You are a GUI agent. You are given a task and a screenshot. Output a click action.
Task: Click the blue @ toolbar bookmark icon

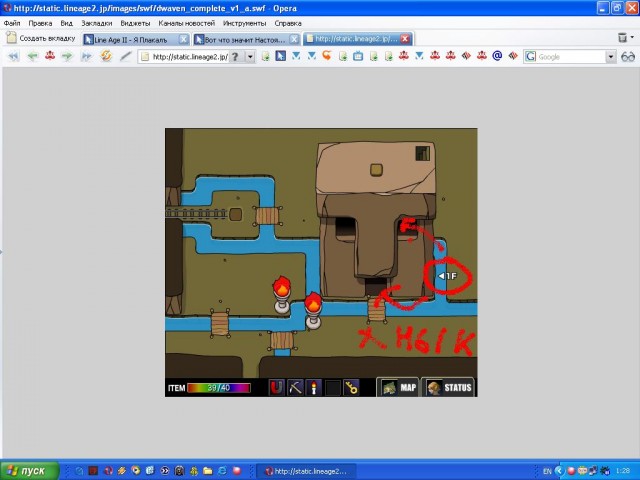tap(497, 56)
